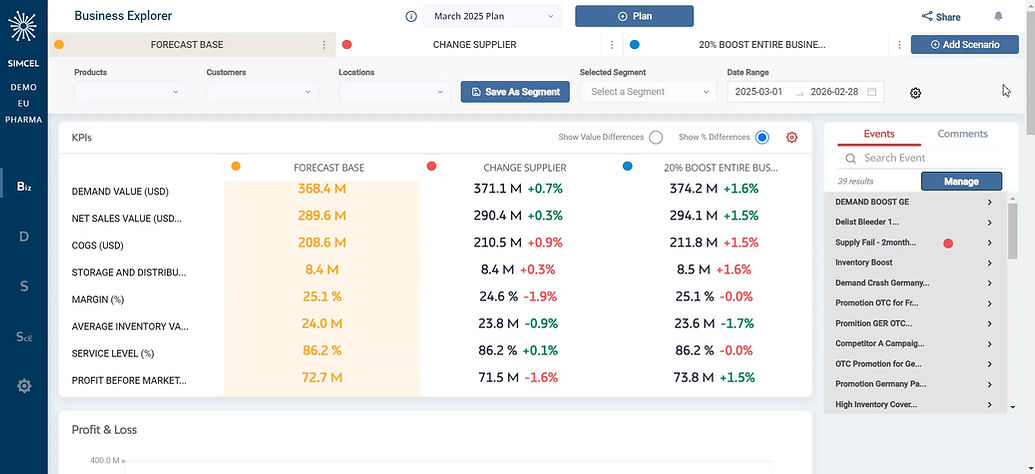The width and height of the screenshot is (1035, 474).
Task: Open filter settings gear next to date range
Action: pyautogui.click(x=915, y=93)
